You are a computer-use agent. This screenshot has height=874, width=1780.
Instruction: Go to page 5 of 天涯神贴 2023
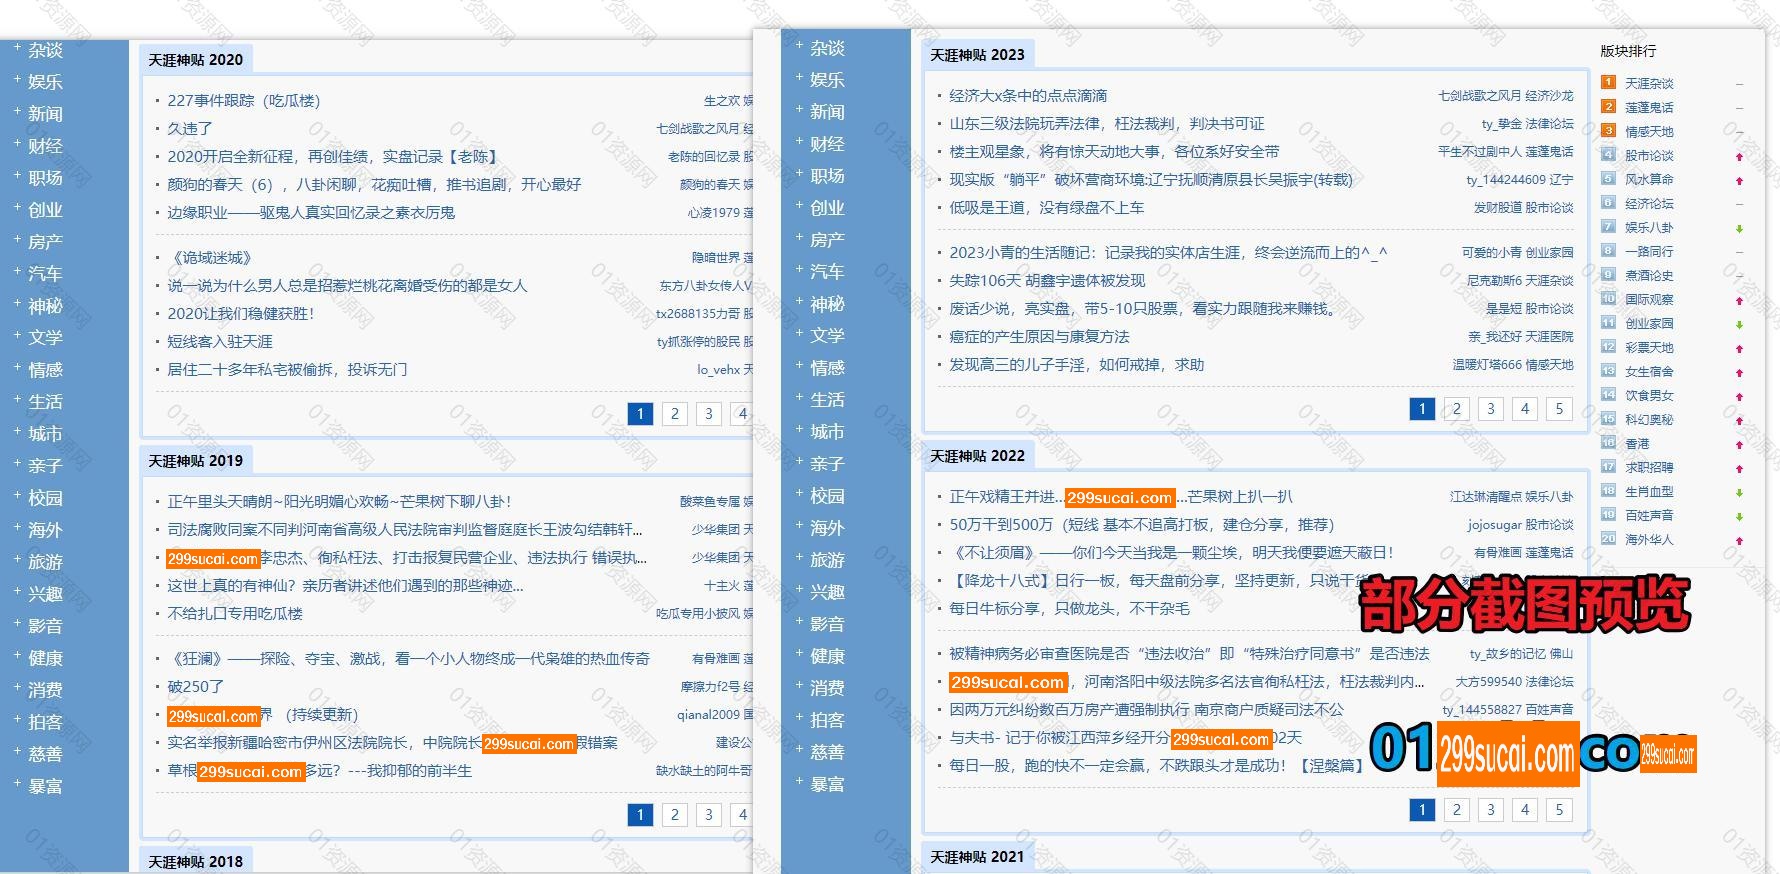pos(1559,409)
